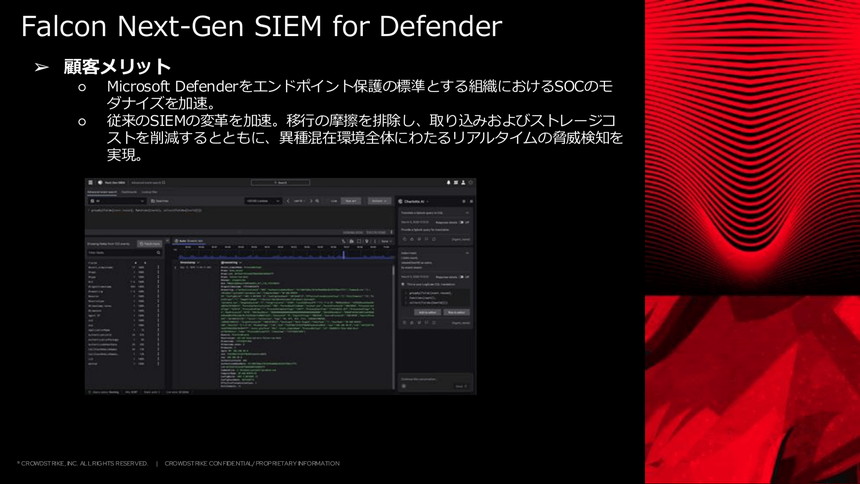Step to the previous time interval
Image resolution: width=860 pixels, height=484 pixels.
[288, 201]
